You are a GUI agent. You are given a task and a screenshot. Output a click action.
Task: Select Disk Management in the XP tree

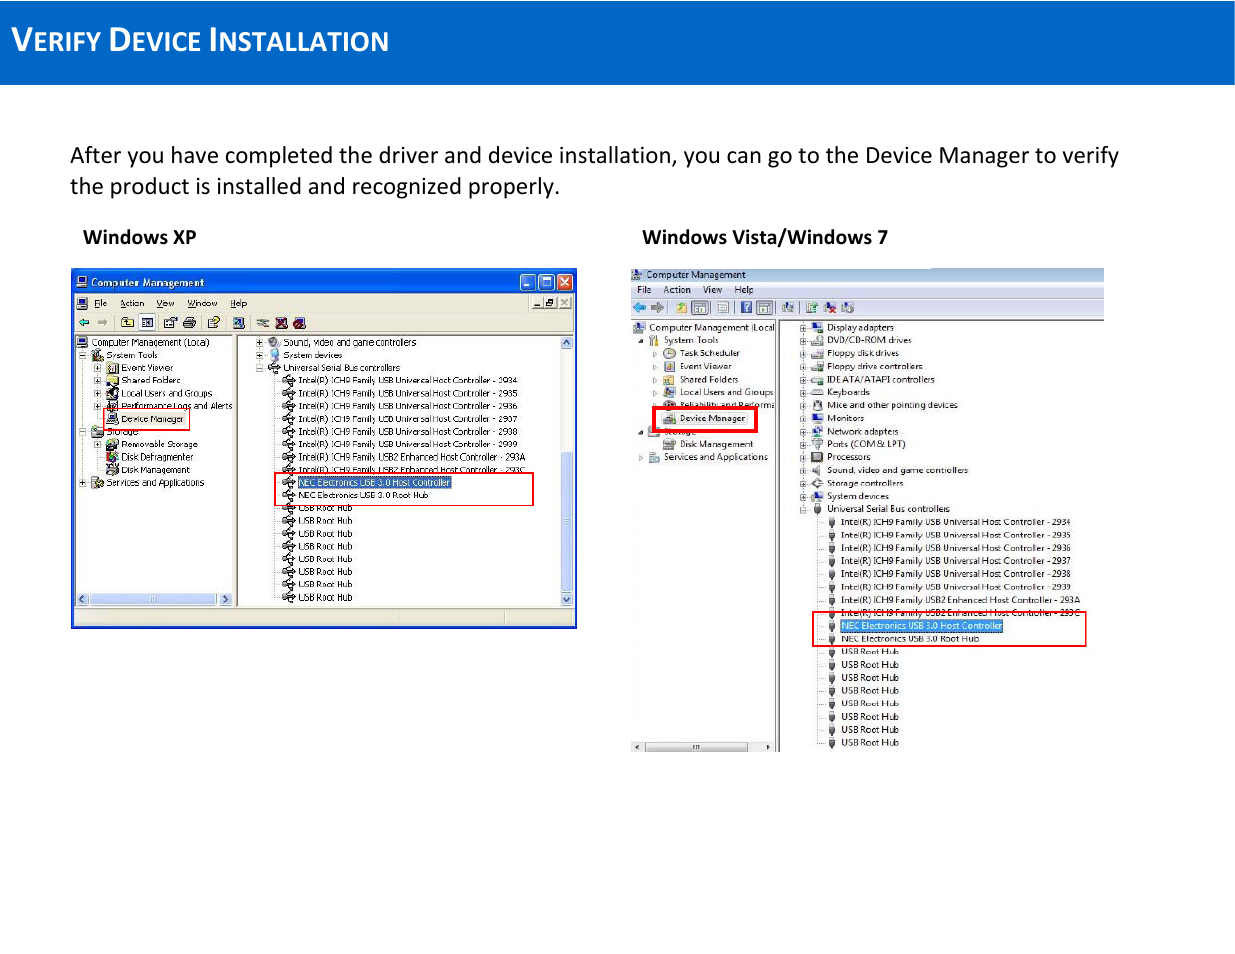tap(155, 470)
